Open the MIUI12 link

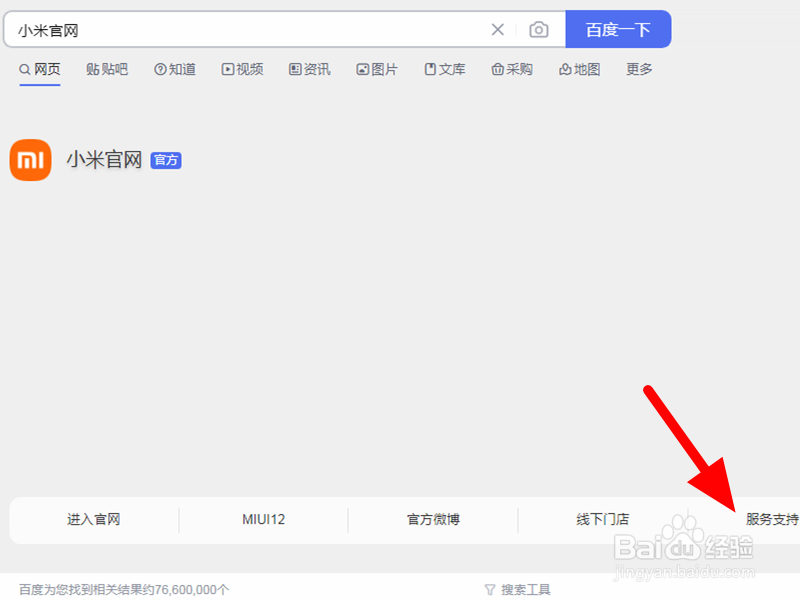pos(263,519)
